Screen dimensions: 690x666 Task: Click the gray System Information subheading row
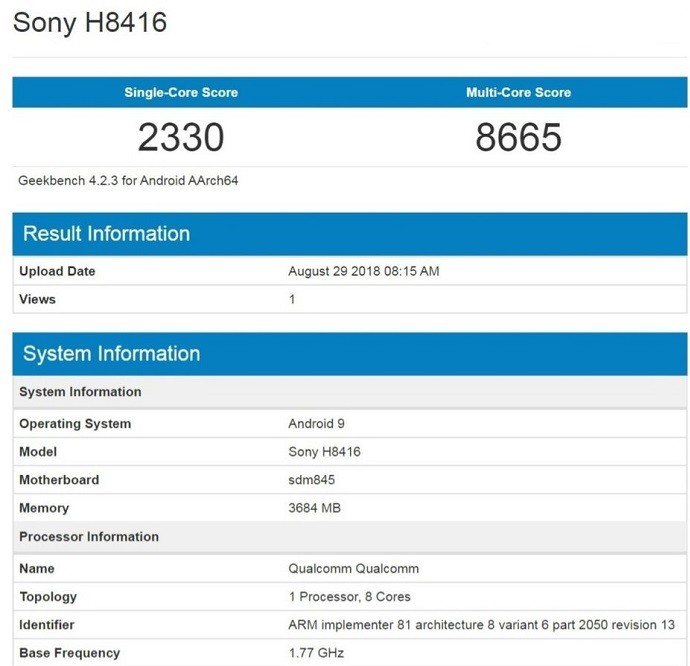pyautogui.click(x=350, y=392)
